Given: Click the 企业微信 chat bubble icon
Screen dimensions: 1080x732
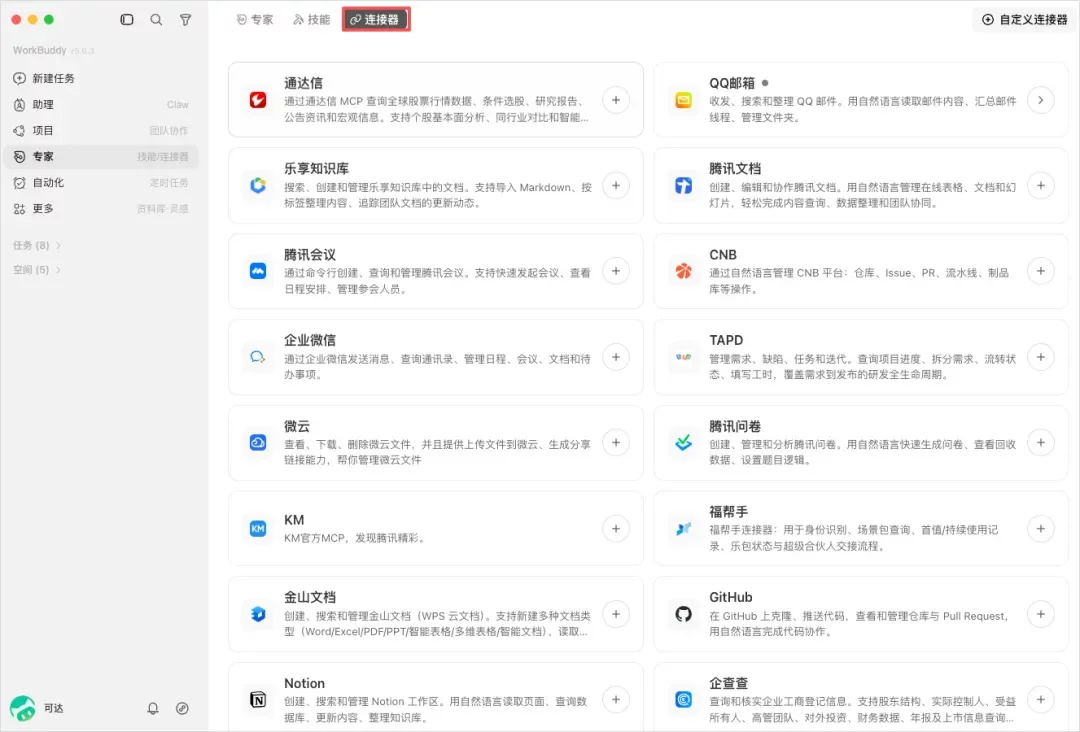Looking at the screenshot, I should [258, 357].
